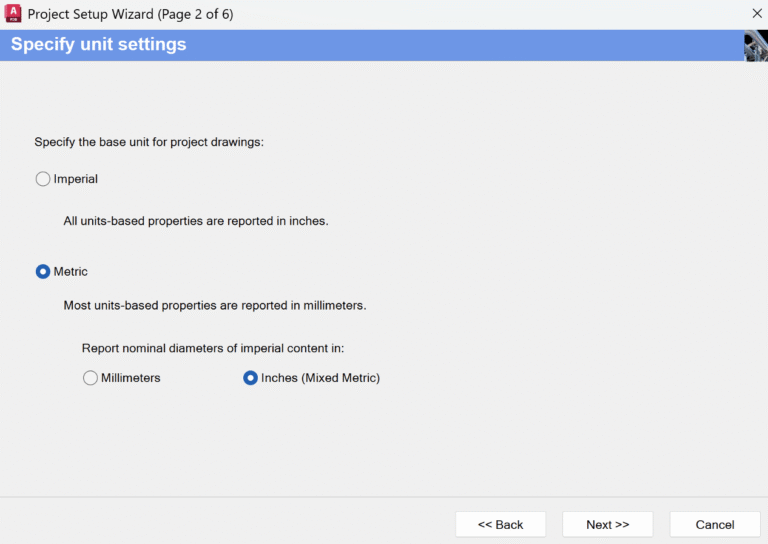Cancel the project setup wizard
Viewport: 768px width, 544px height.
point(715,524)
